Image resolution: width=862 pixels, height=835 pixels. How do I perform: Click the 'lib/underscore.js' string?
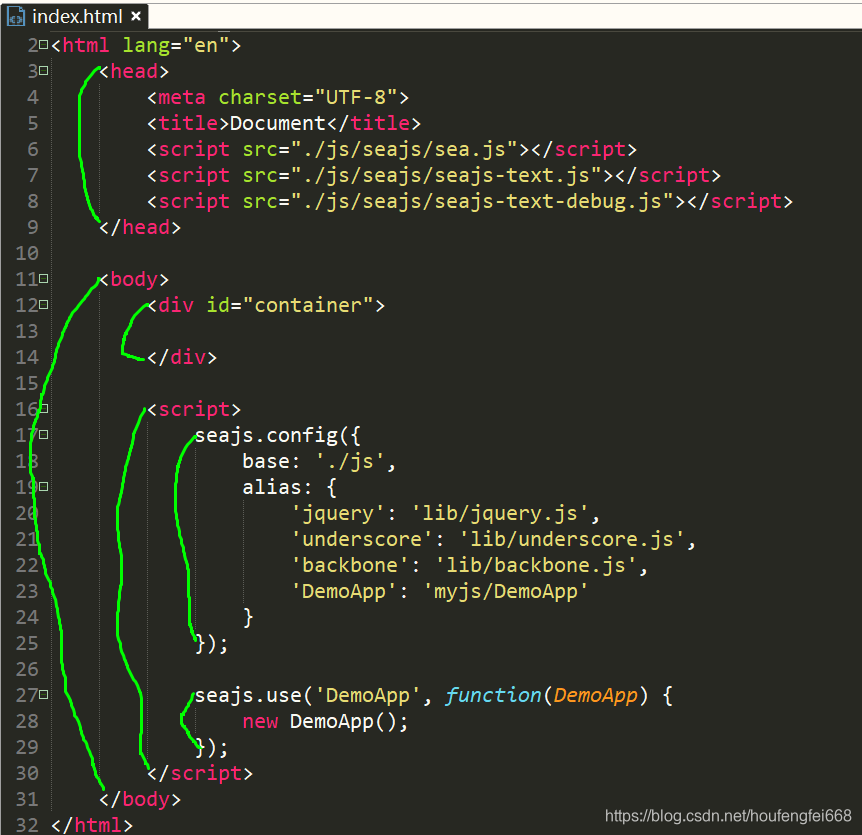pyautogui.click(x=572, y=539)
